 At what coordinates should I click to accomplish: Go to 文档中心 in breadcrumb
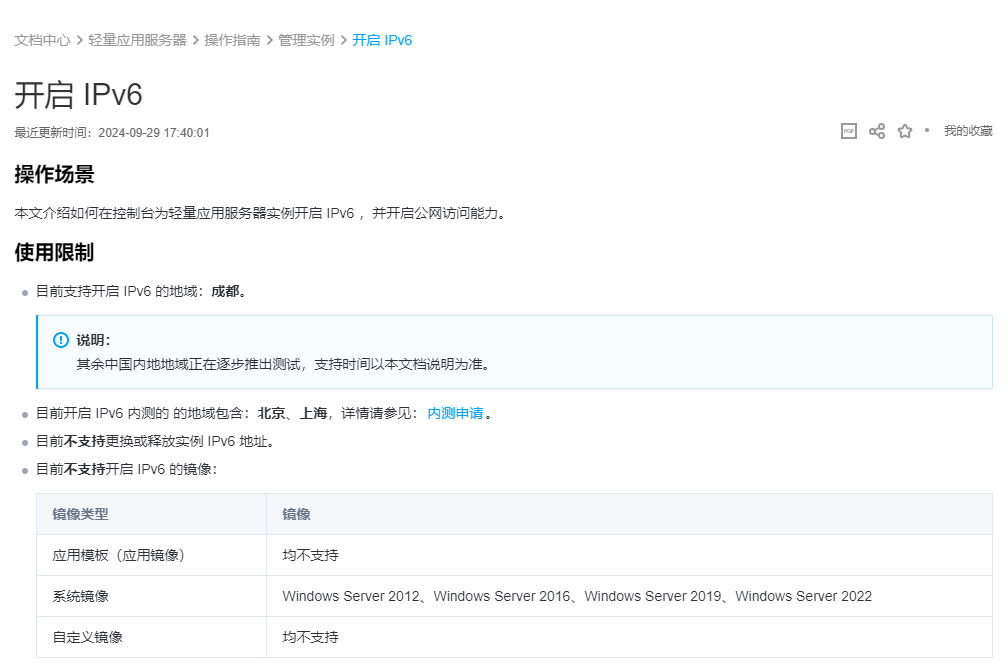(42, 40)
